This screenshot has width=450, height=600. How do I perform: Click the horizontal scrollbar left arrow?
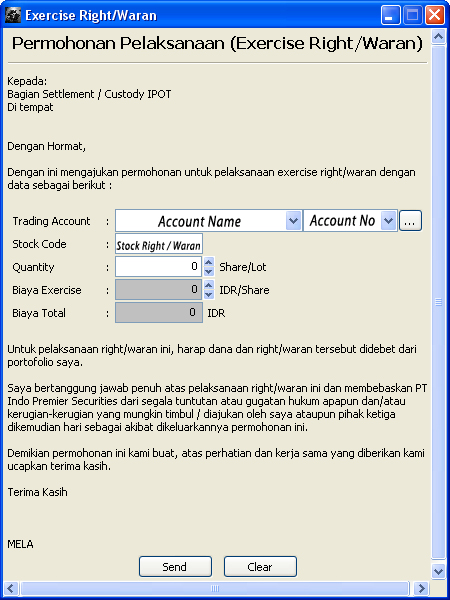pos(11,588)
